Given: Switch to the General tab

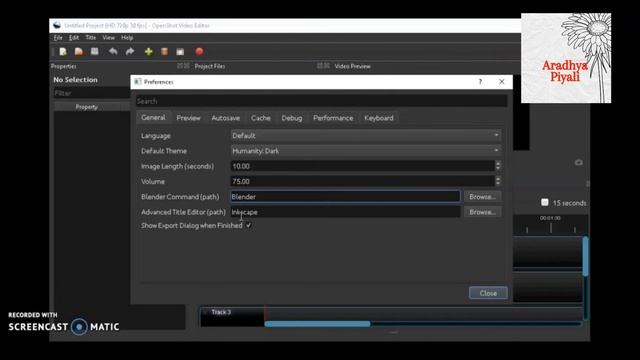Looking at the screenshot, I should coord(153,118).
